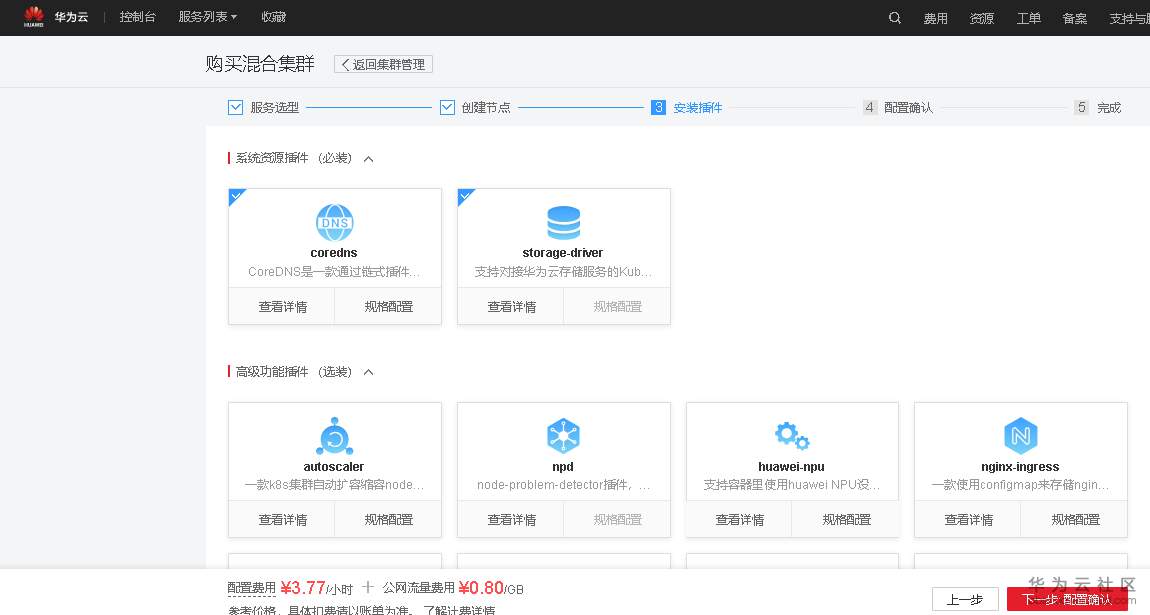The height and width of the screenshot is (615, 1150).
Task: Open nginx-ingress 规格配置
Action: click(1075, 520)
